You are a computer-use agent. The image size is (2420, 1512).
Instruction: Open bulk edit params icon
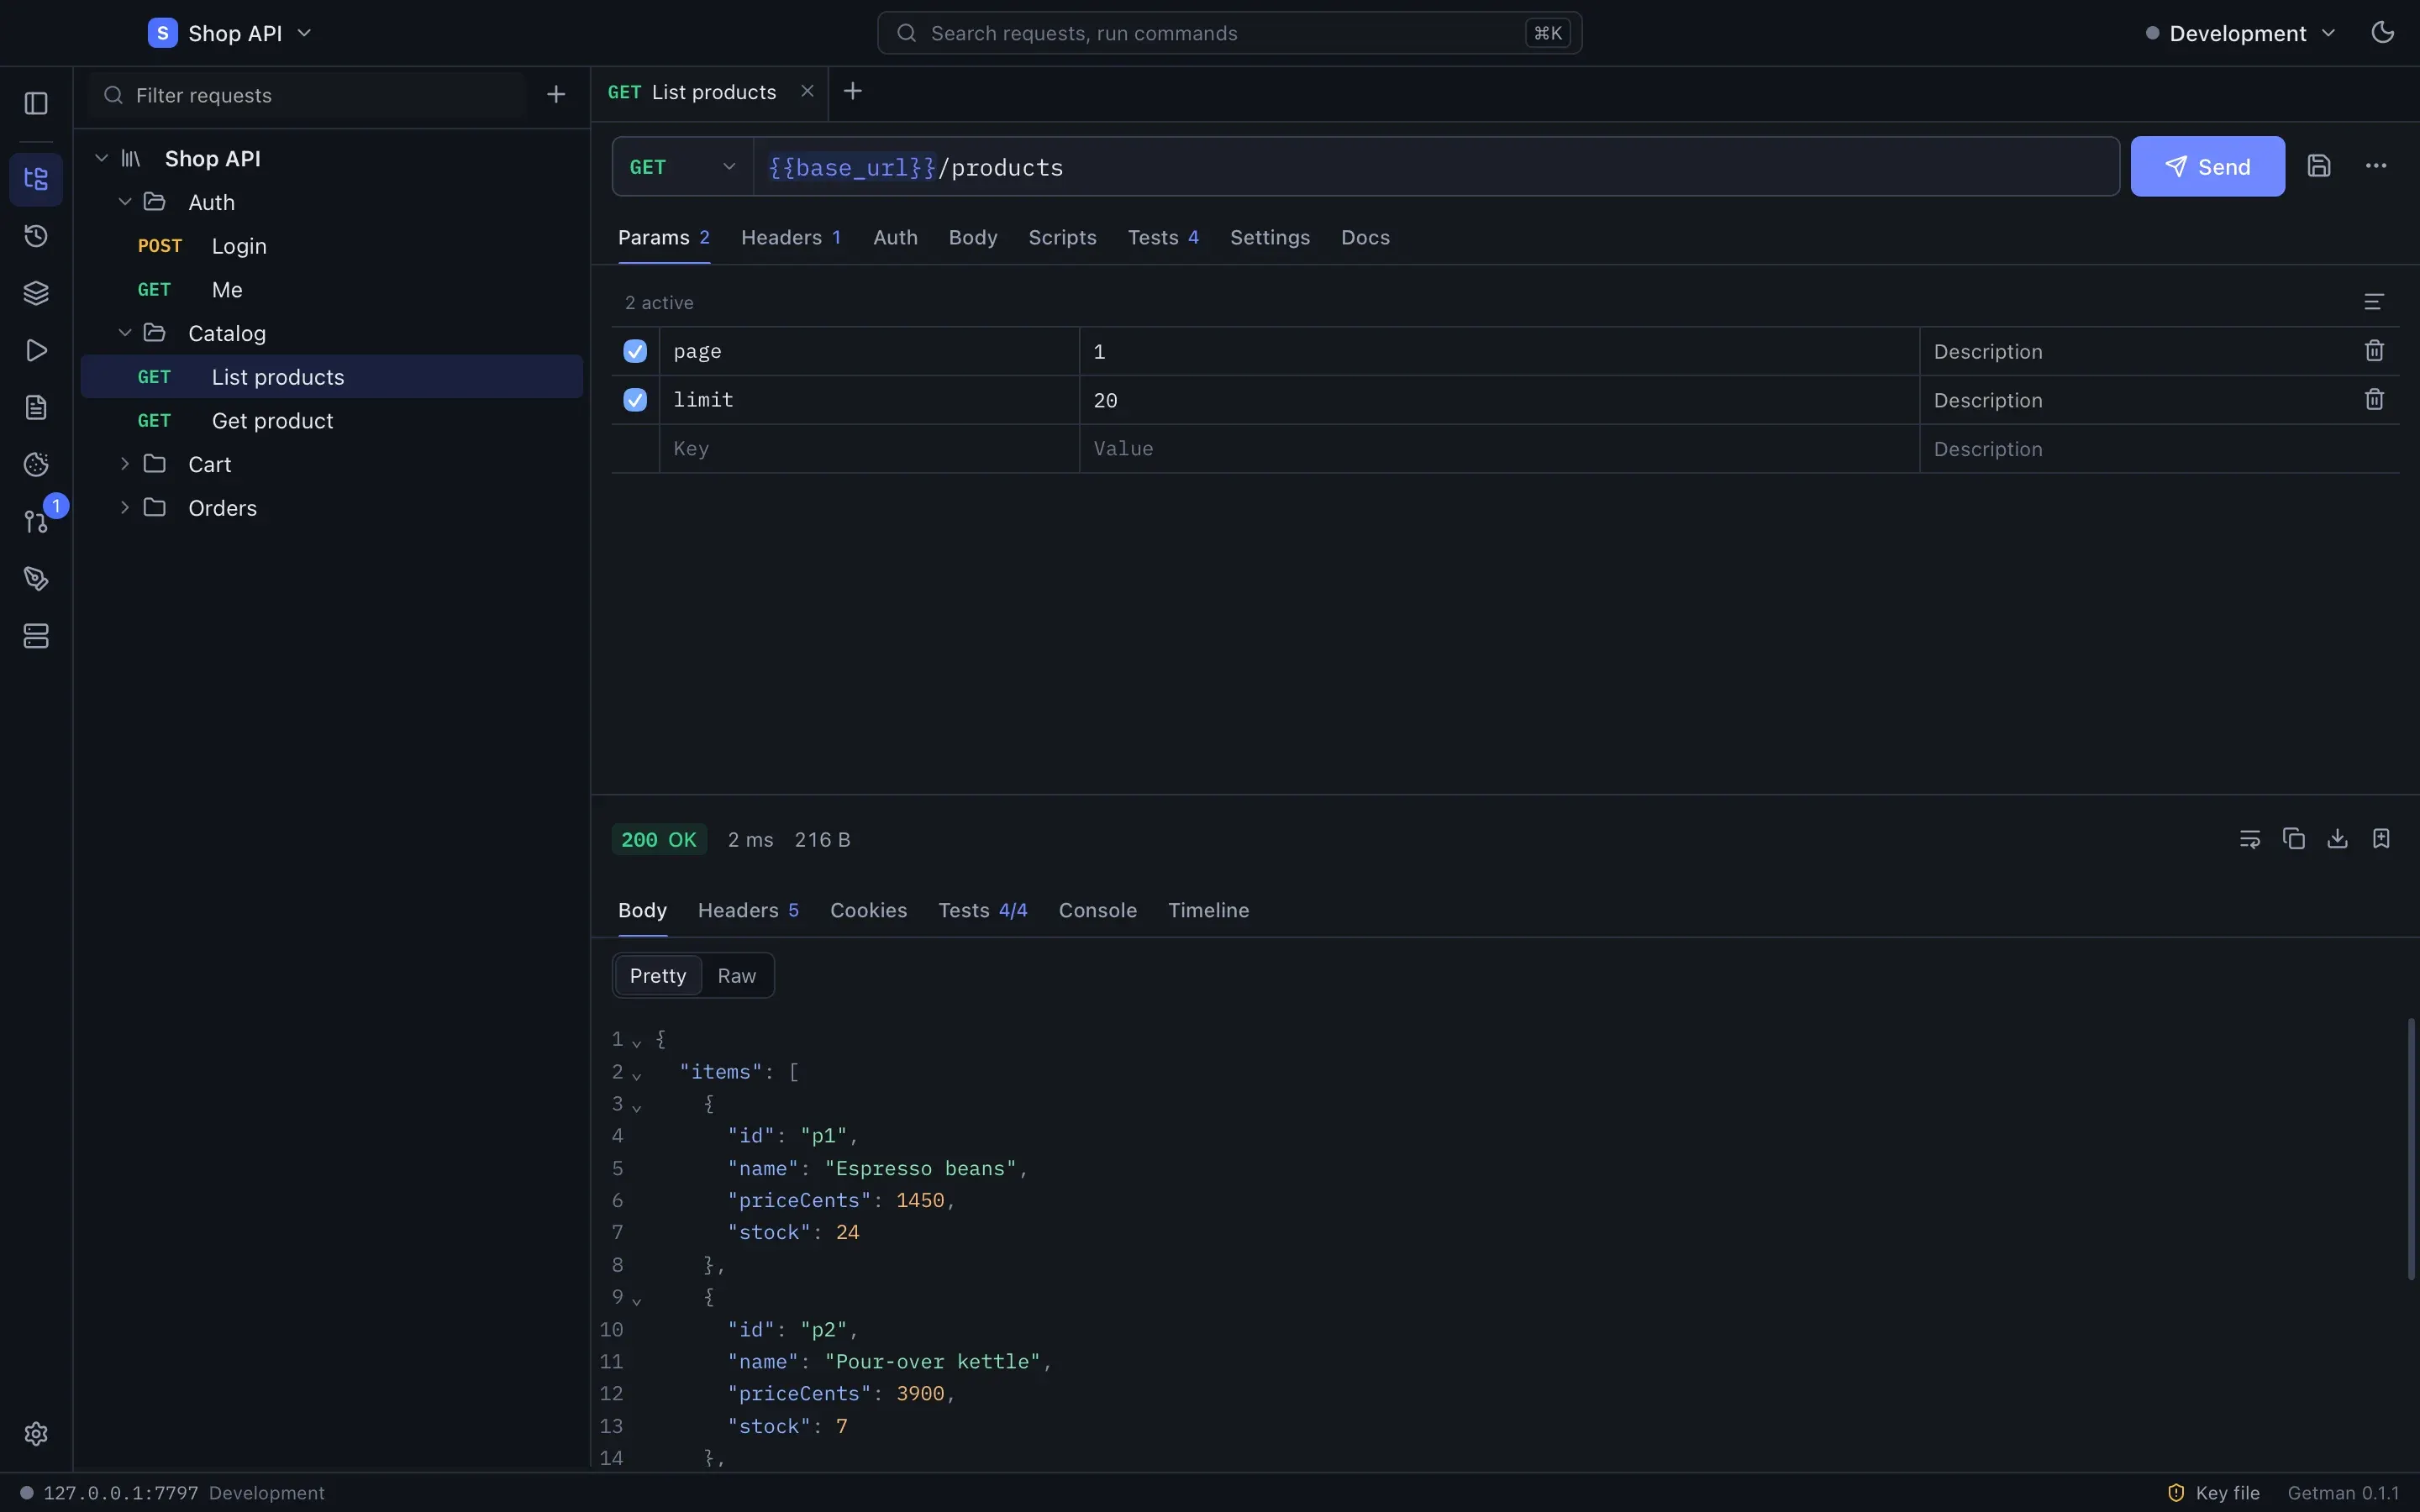click(x=2374, y=301)
